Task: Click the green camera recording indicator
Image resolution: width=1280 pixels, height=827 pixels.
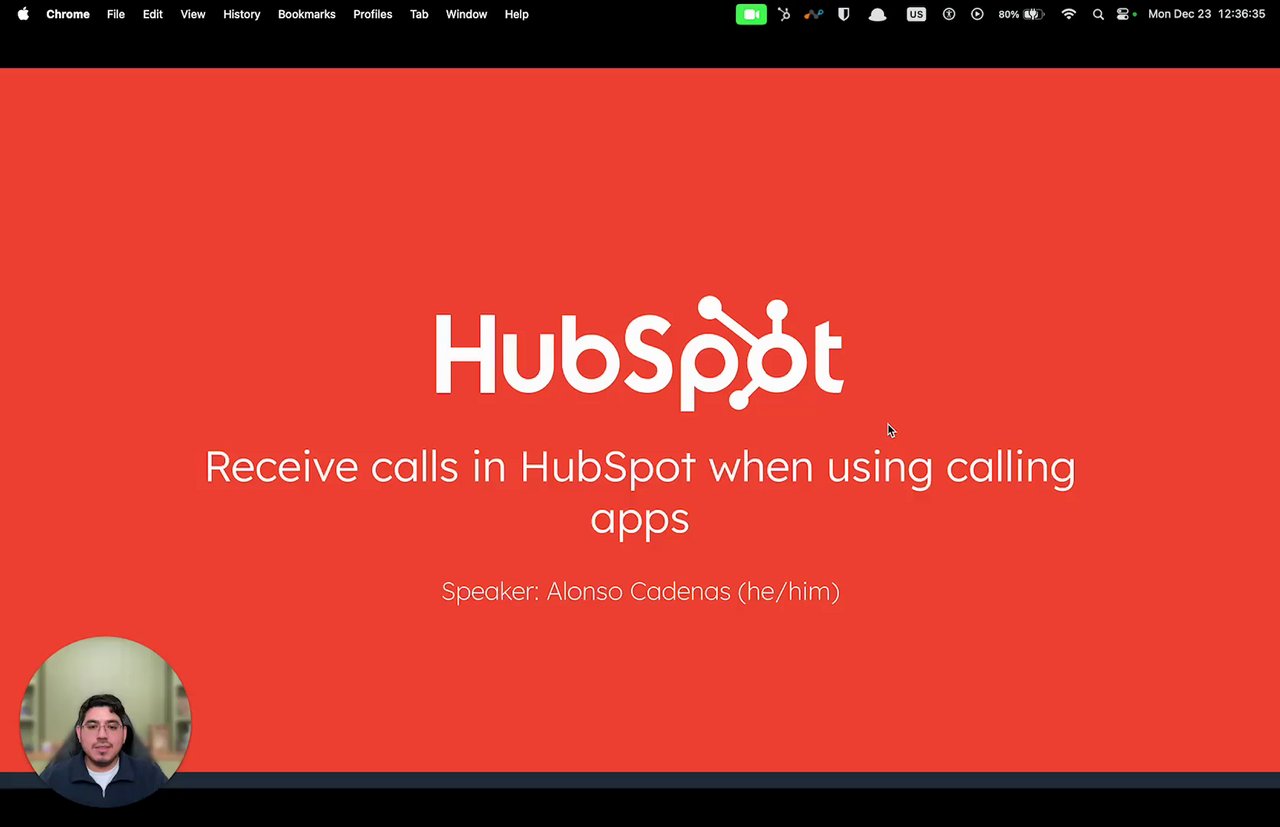Action: pos(751,14)
